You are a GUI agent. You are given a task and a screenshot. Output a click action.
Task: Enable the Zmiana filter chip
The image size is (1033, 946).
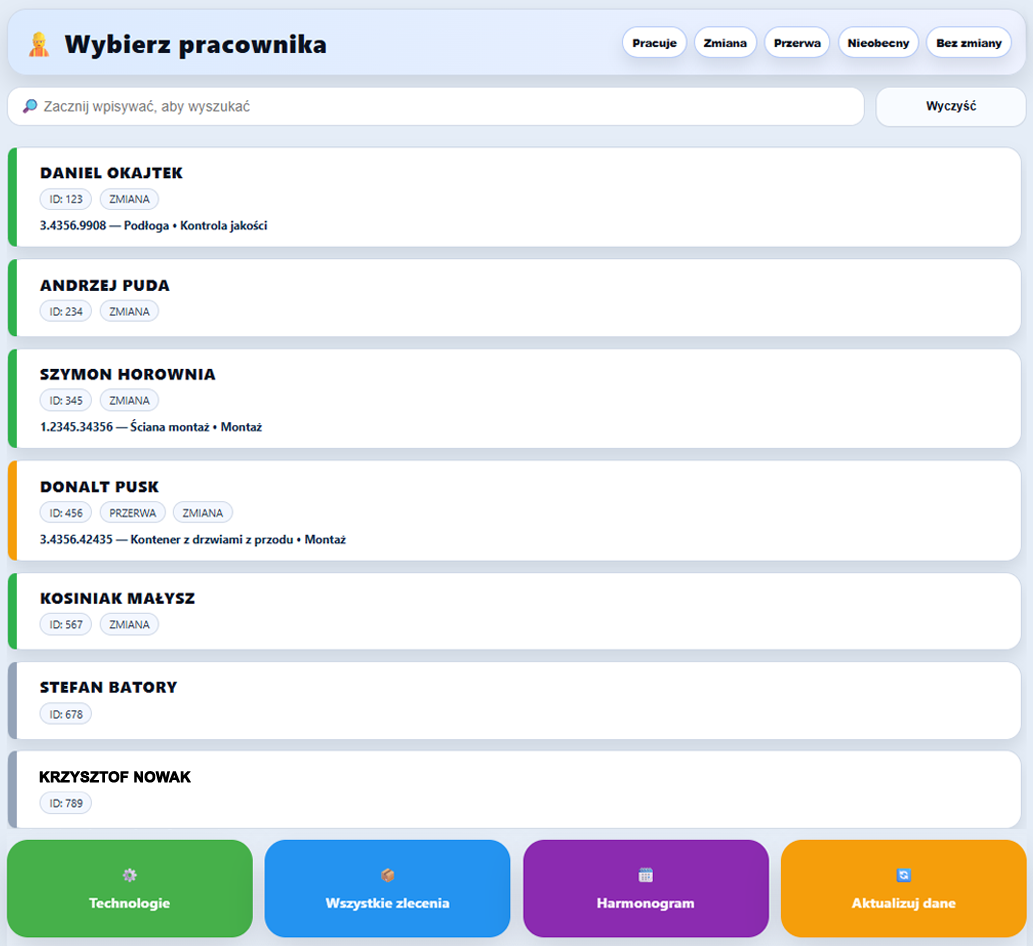pos(725,42)
